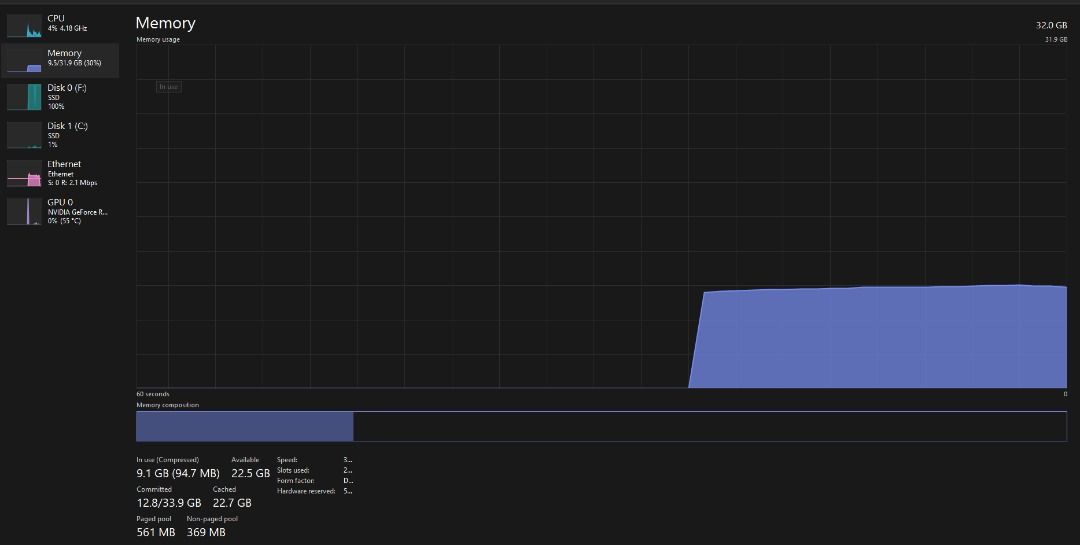1080x545 pixels.
Task: Click the 'In use' graph tooltip label
Action: [x=168, y=87]
